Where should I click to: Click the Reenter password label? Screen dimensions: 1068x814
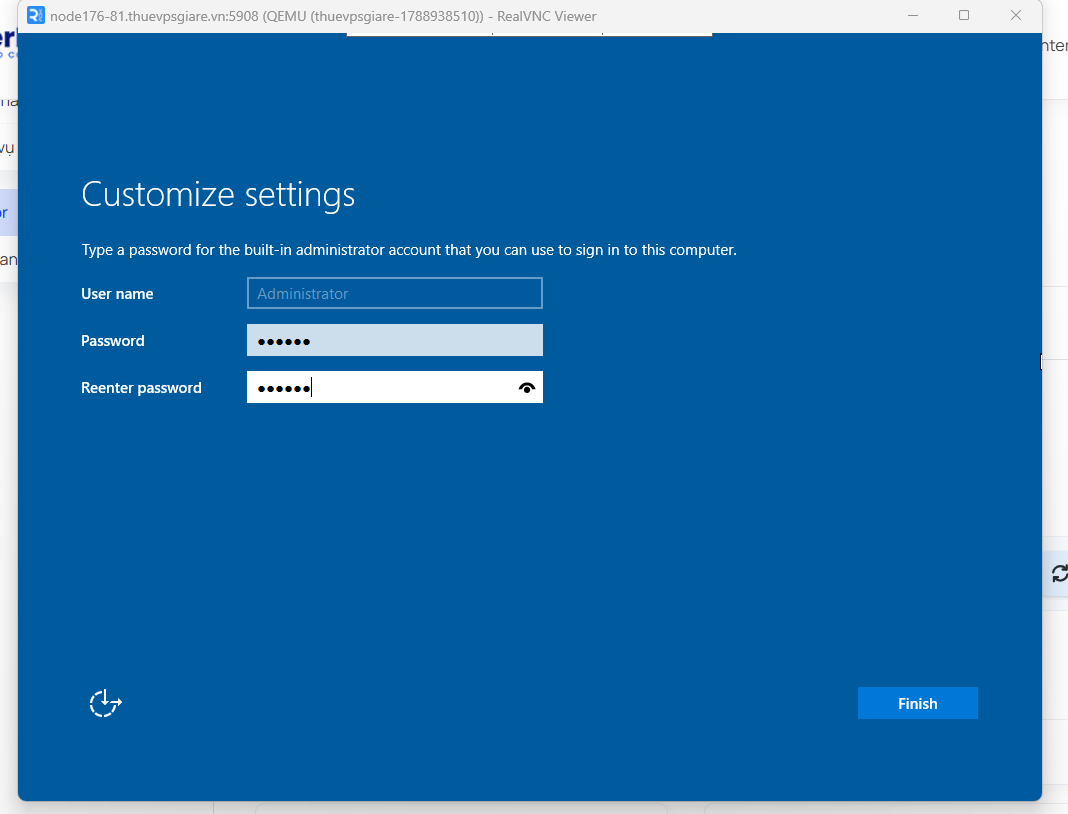pos(141,388)
